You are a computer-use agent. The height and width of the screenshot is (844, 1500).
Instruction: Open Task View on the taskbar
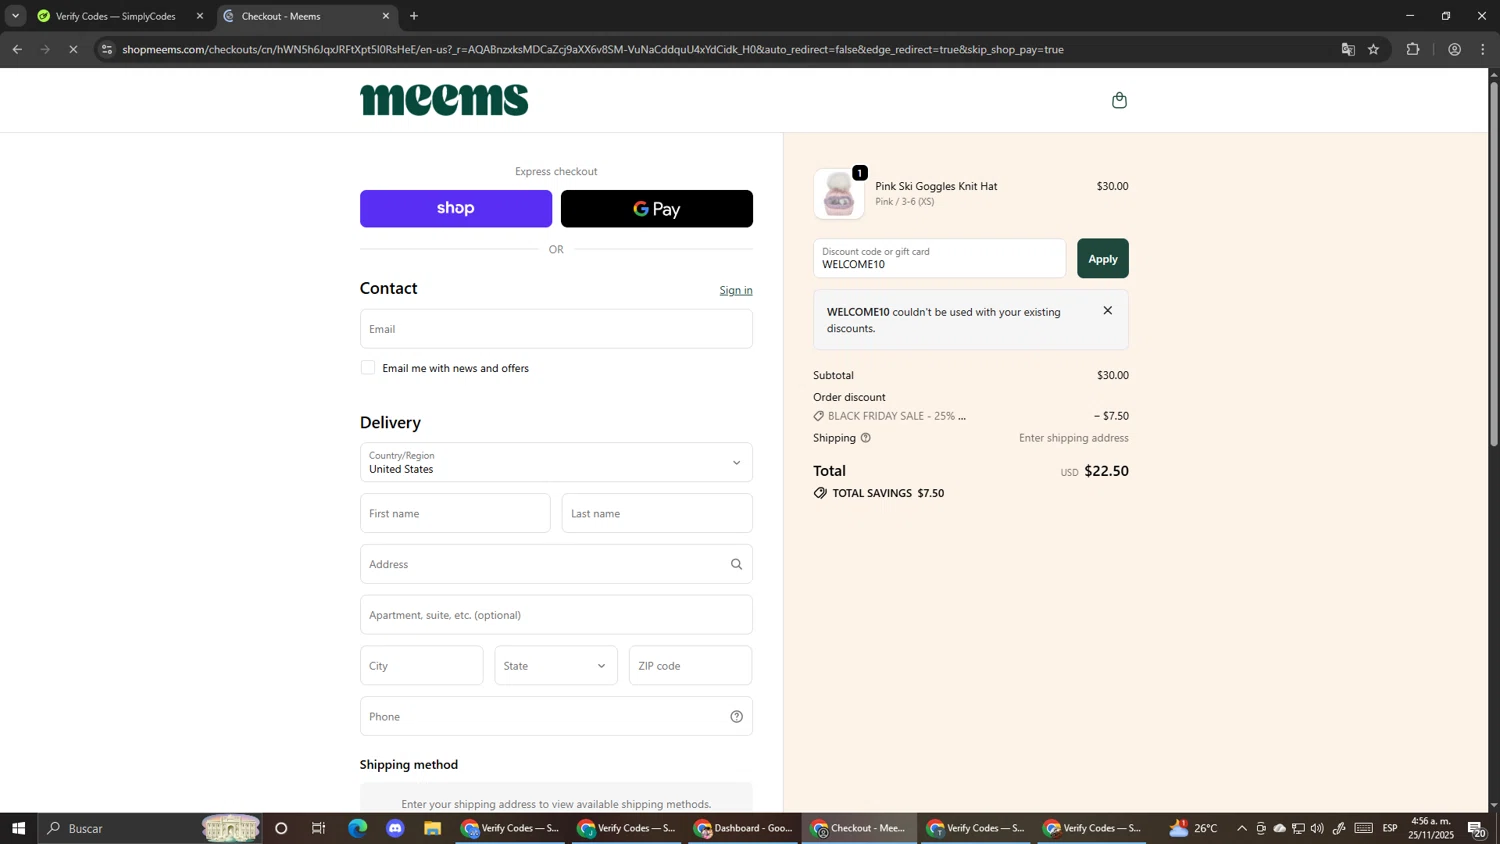(318, 828)
